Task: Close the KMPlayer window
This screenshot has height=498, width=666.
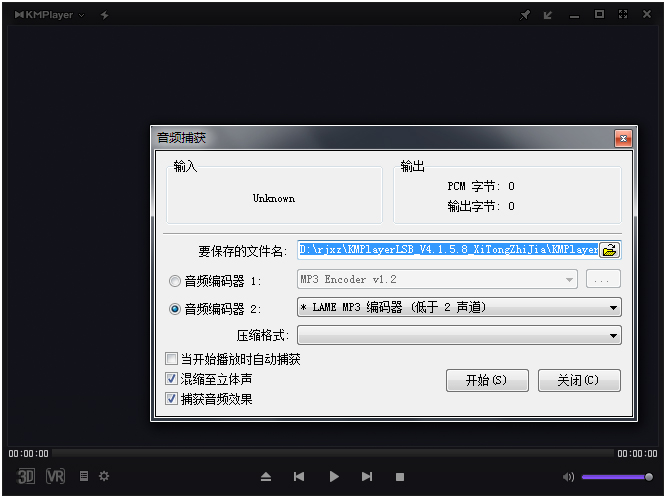Action: click(646, 14)
